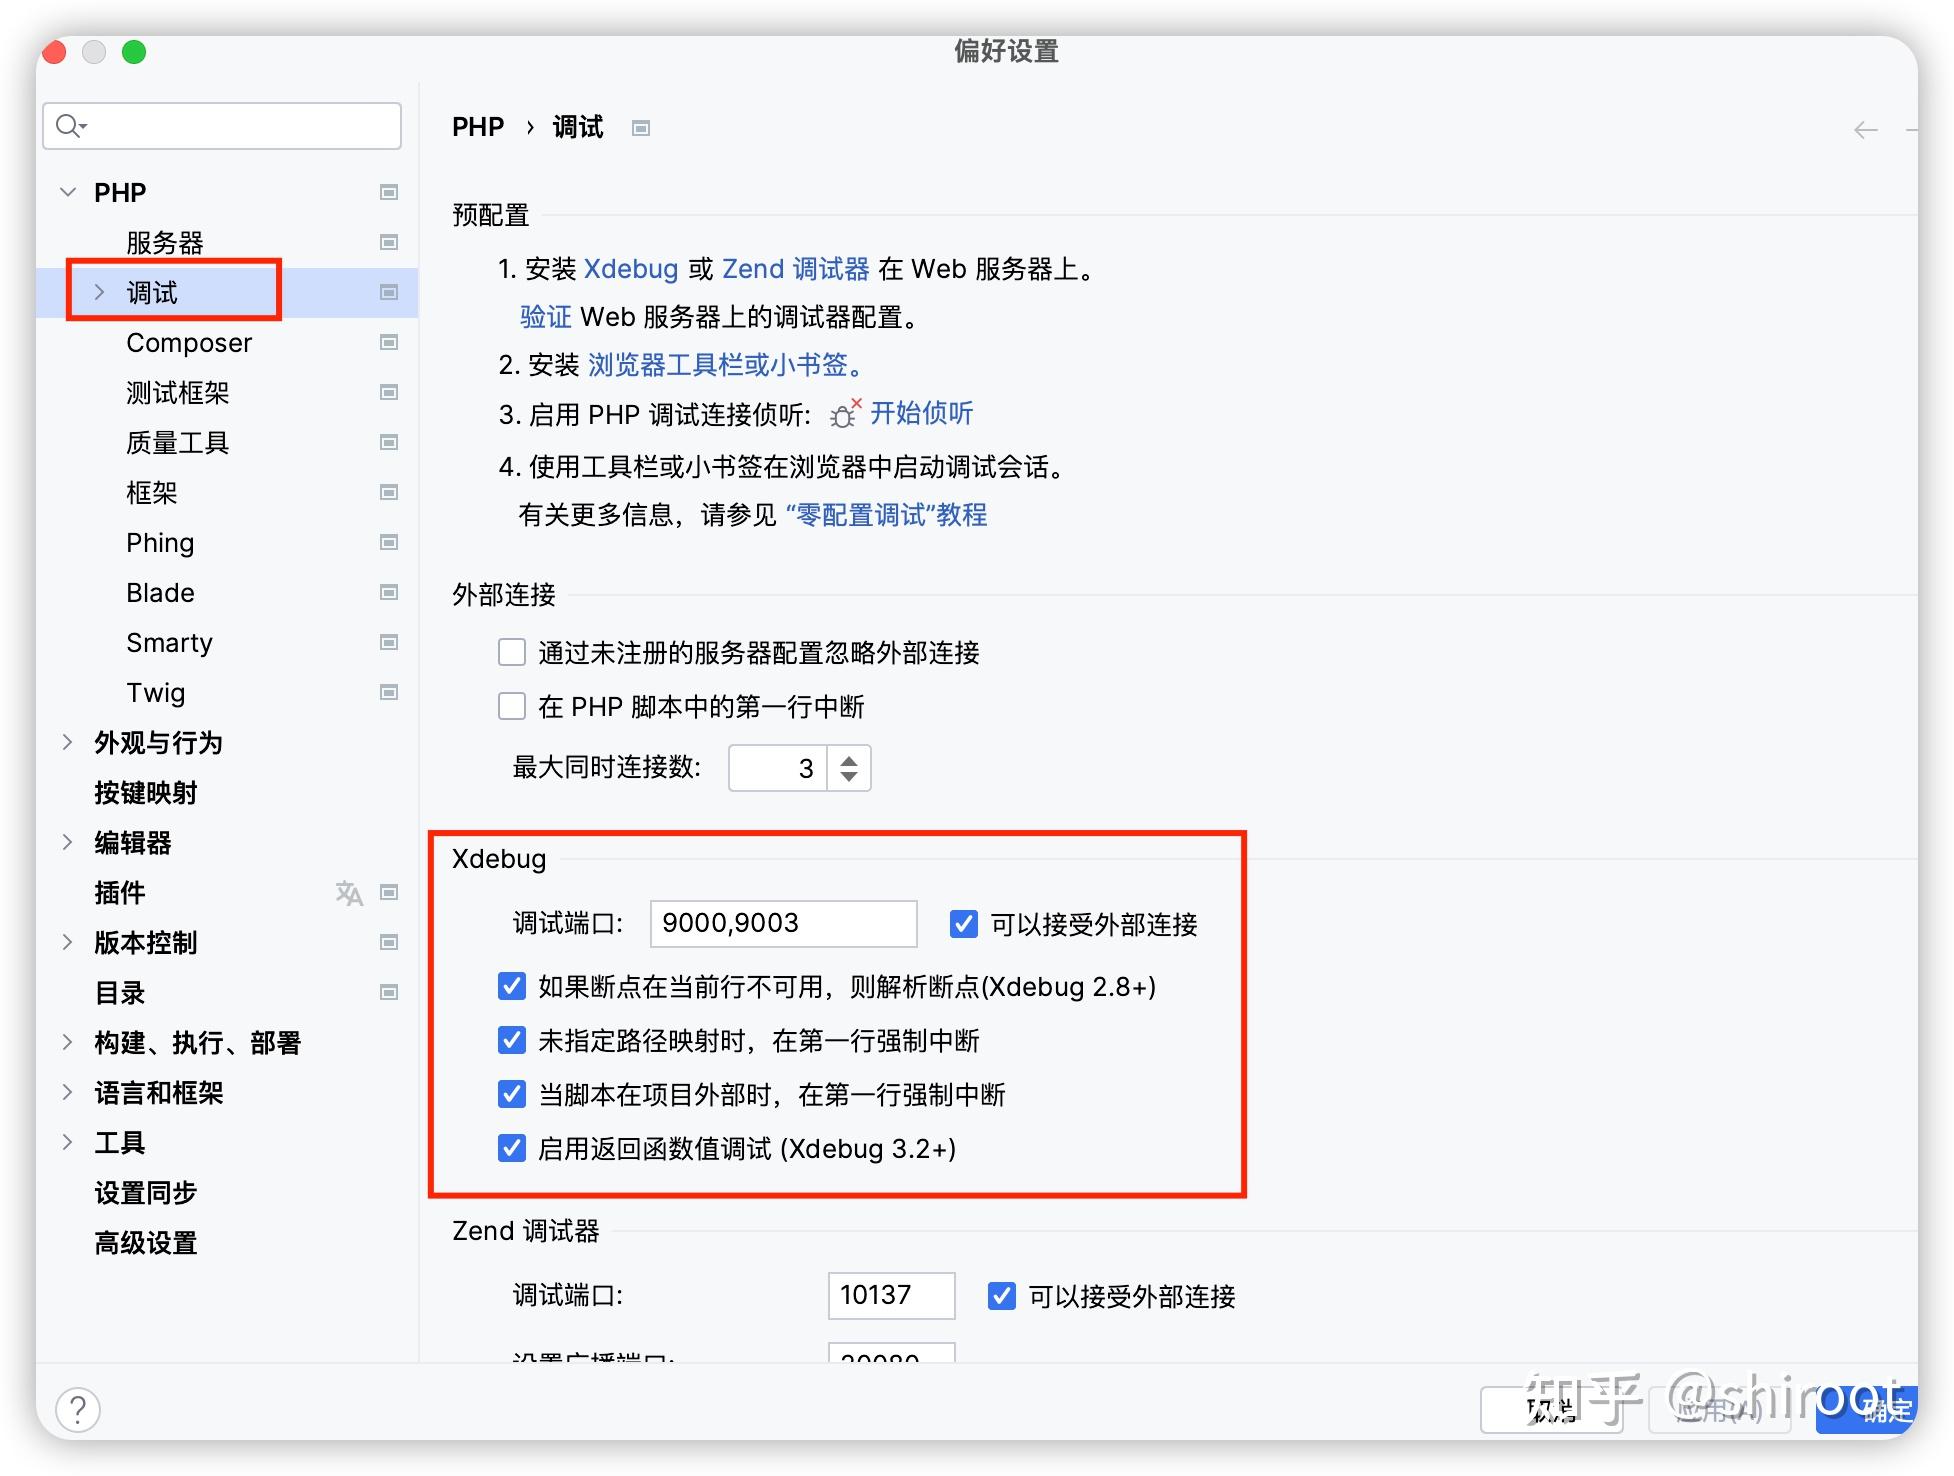Screen dimensions: 1954x1476
Task: Select 服务器 in the settings tree
Action: (x=165, y=242)
